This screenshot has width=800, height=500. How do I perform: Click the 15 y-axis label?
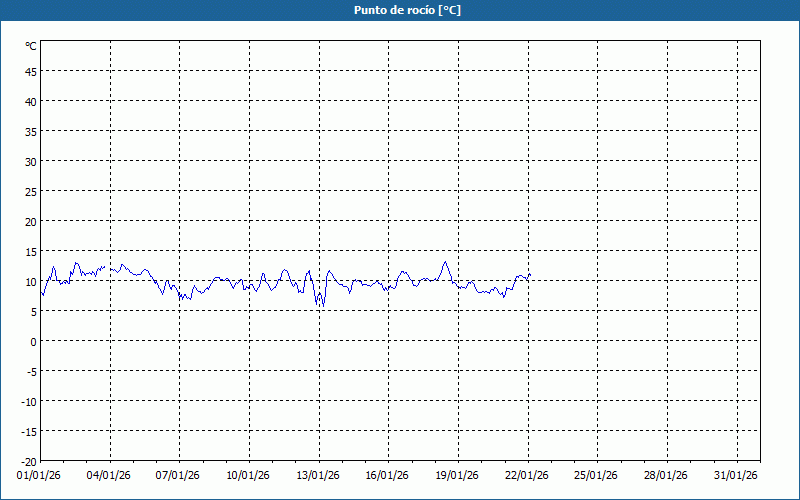coord(30,251)
